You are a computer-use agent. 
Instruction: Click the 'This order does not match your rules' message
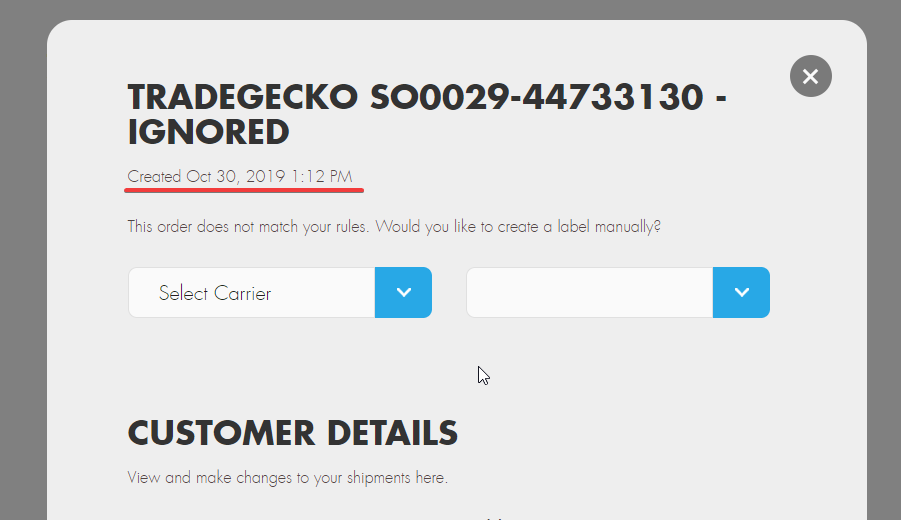point(394,226)
